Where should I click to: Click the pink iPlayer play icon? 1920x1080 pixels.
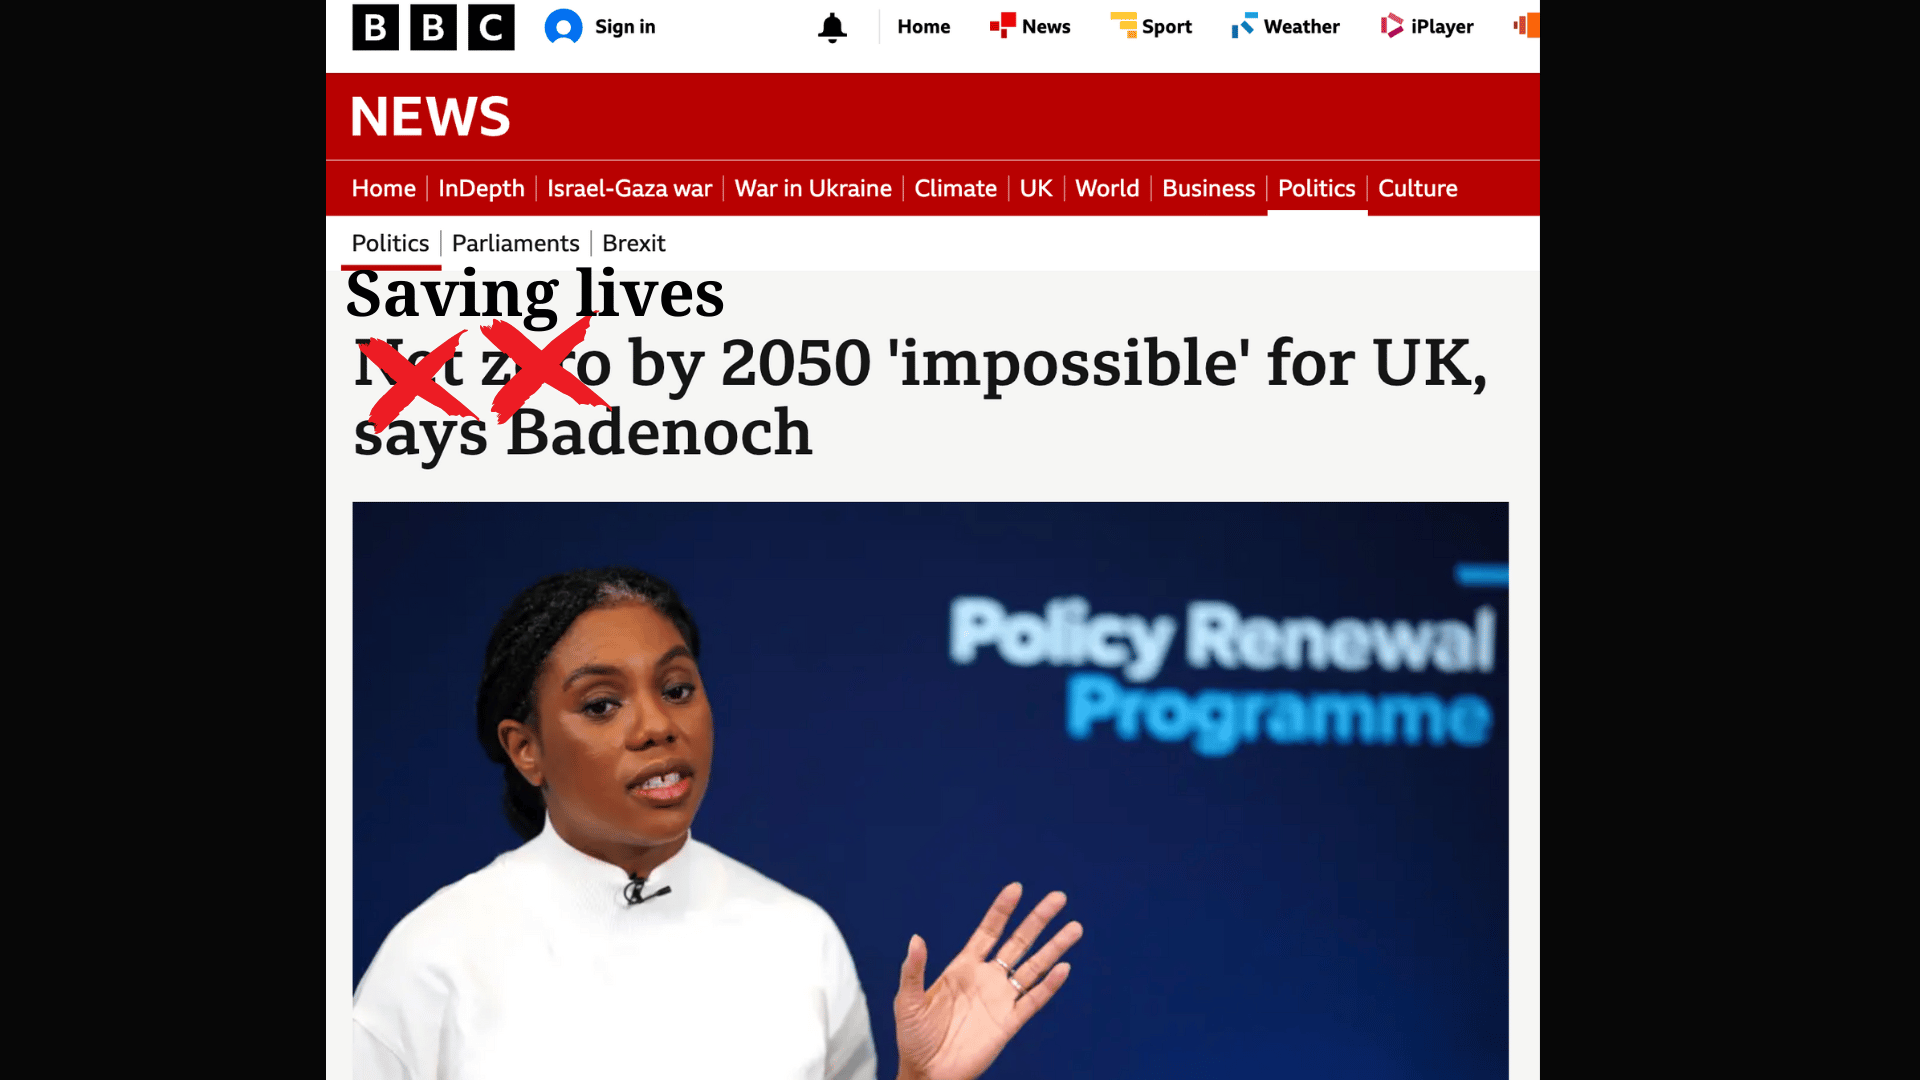pos(1392,25)
